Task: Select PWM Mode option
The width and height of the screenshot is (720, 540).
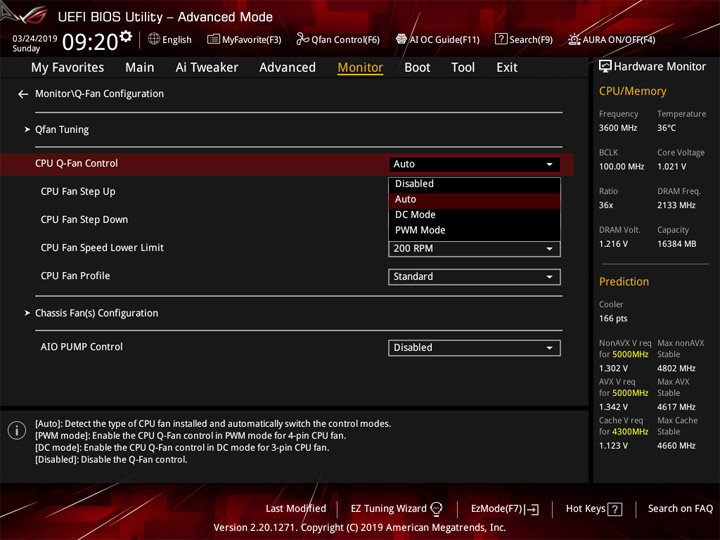Action: 474,230
